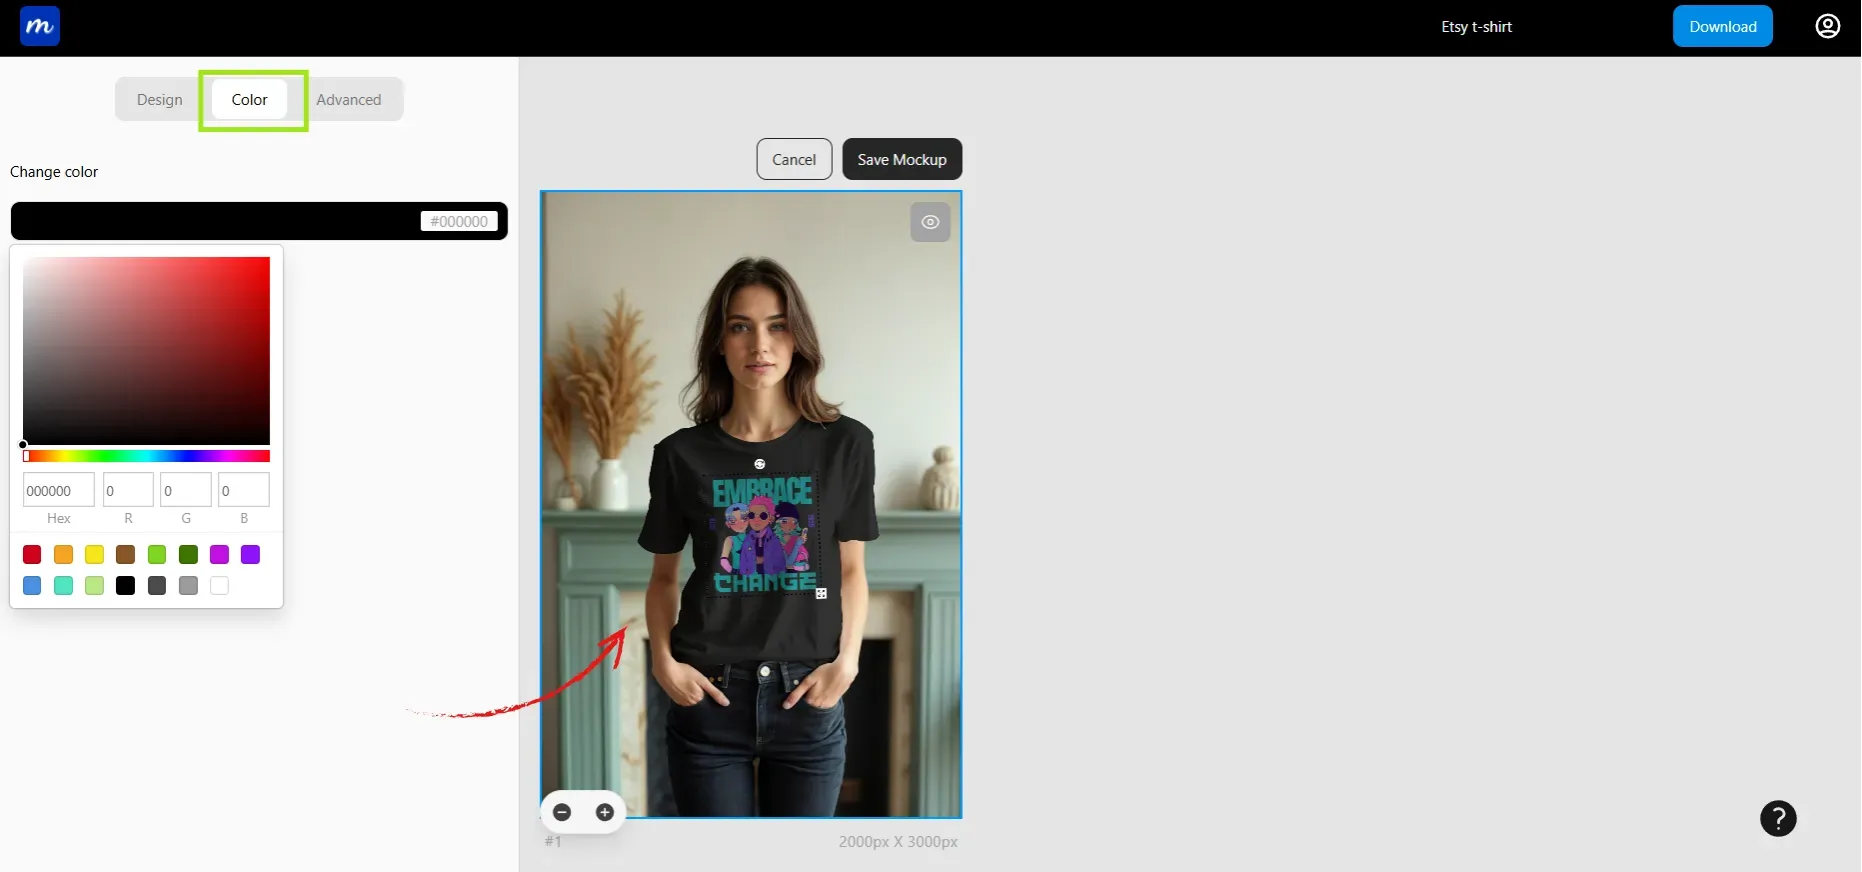Open the user account profile icon
Screen dimensions: 1862x872
[x=1827, y=26]
